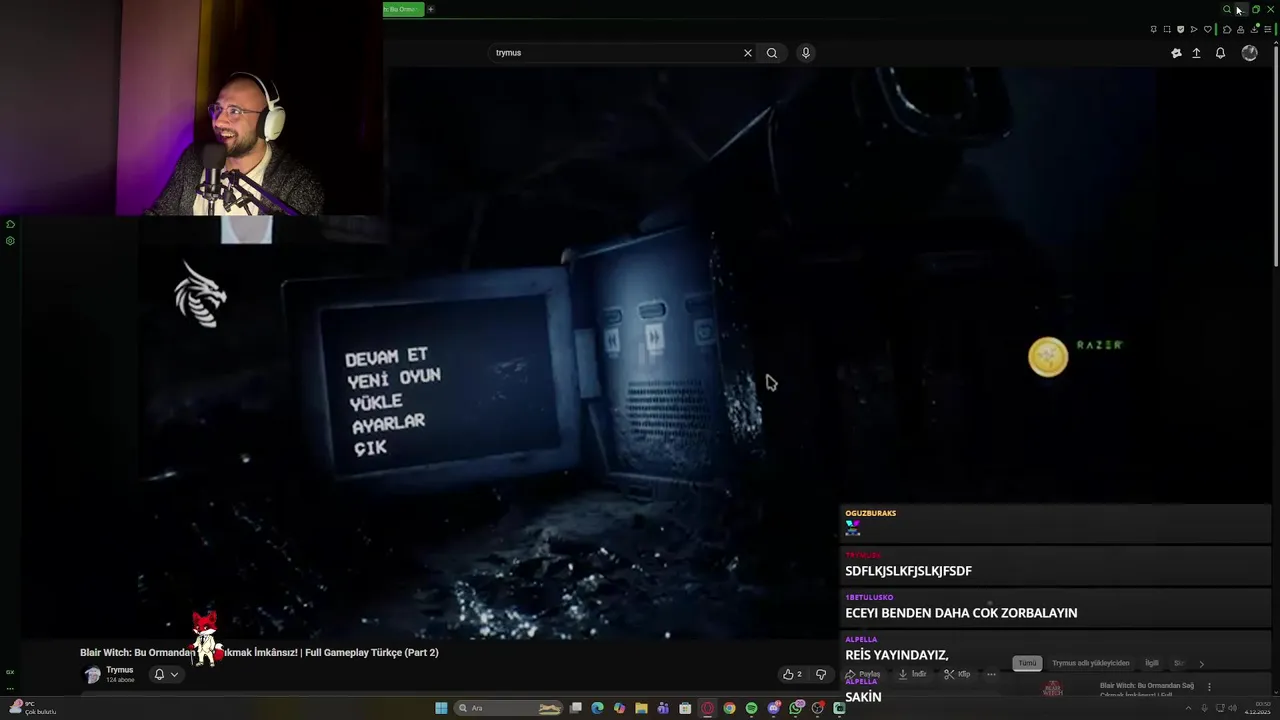Viewport: 1280px width, 720px height.
Task: Click the Opera send-to-Flow arrow icon
Action: point(1194,29)
